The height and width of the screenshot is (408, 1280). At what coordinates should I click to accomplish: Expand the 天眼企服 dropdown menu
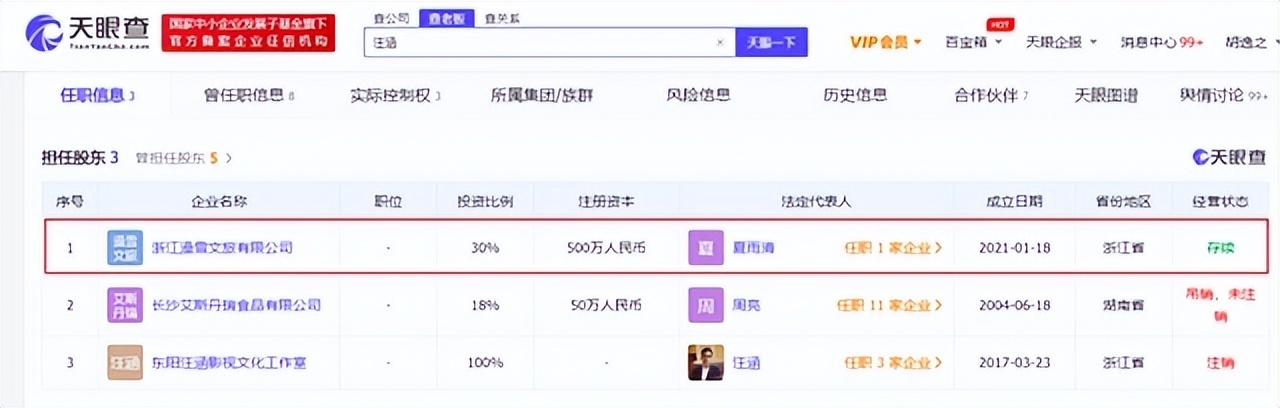pos(1061,42)
